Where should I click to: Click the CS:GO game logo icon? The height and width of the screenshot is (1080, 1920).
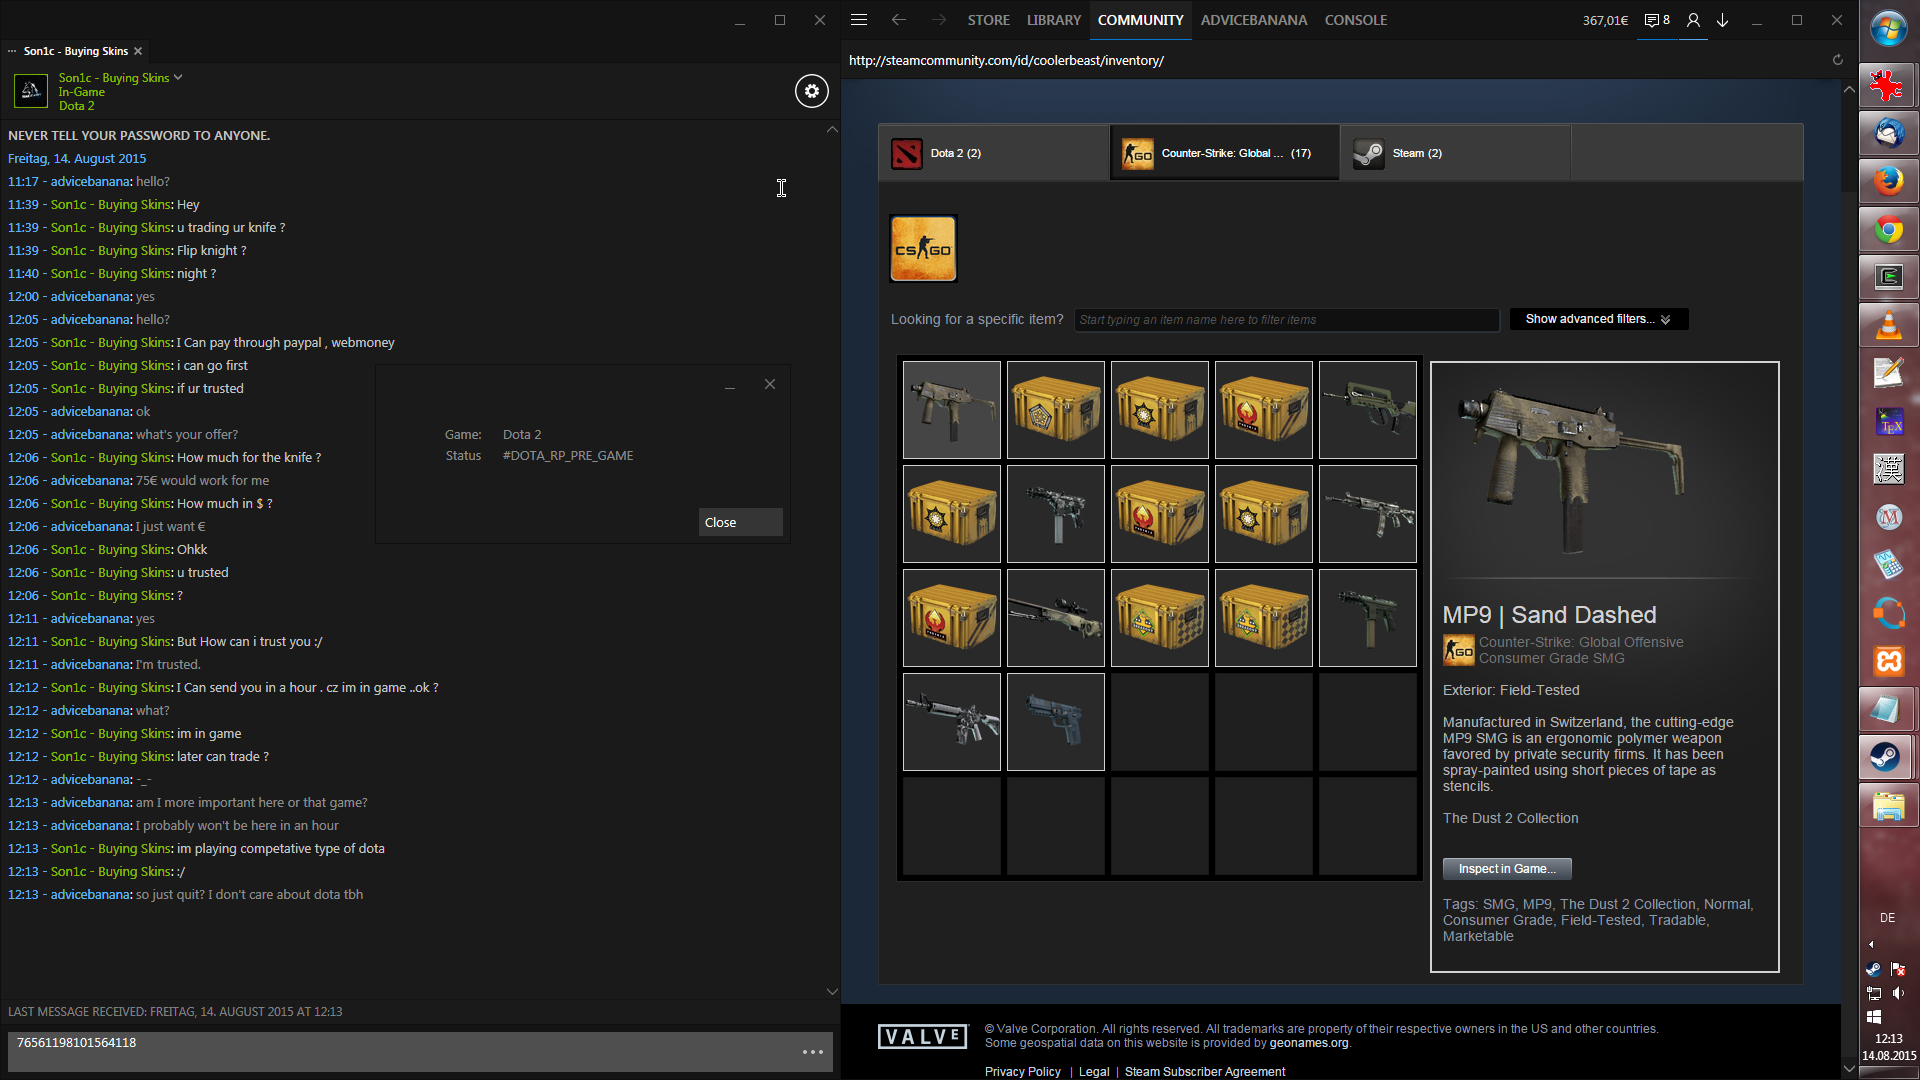click(x=923, y=249)
